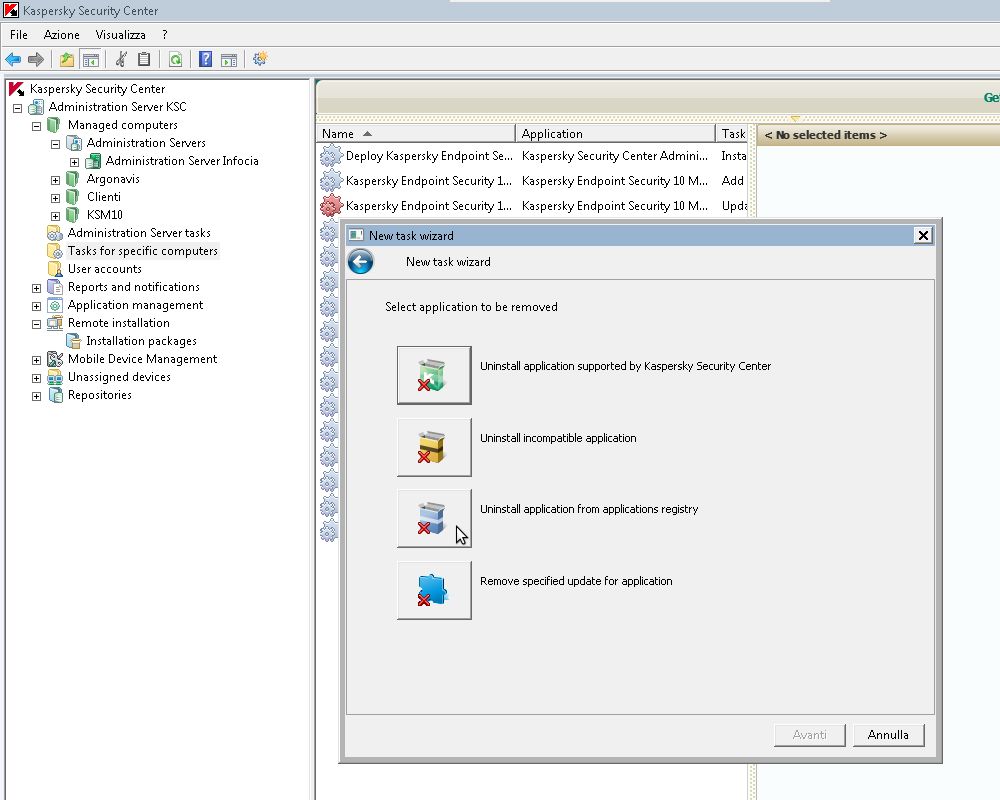Select Tasks for specific computers
Image resolution: width=1000 pixels, height=800 pixels.
point(143,251)
